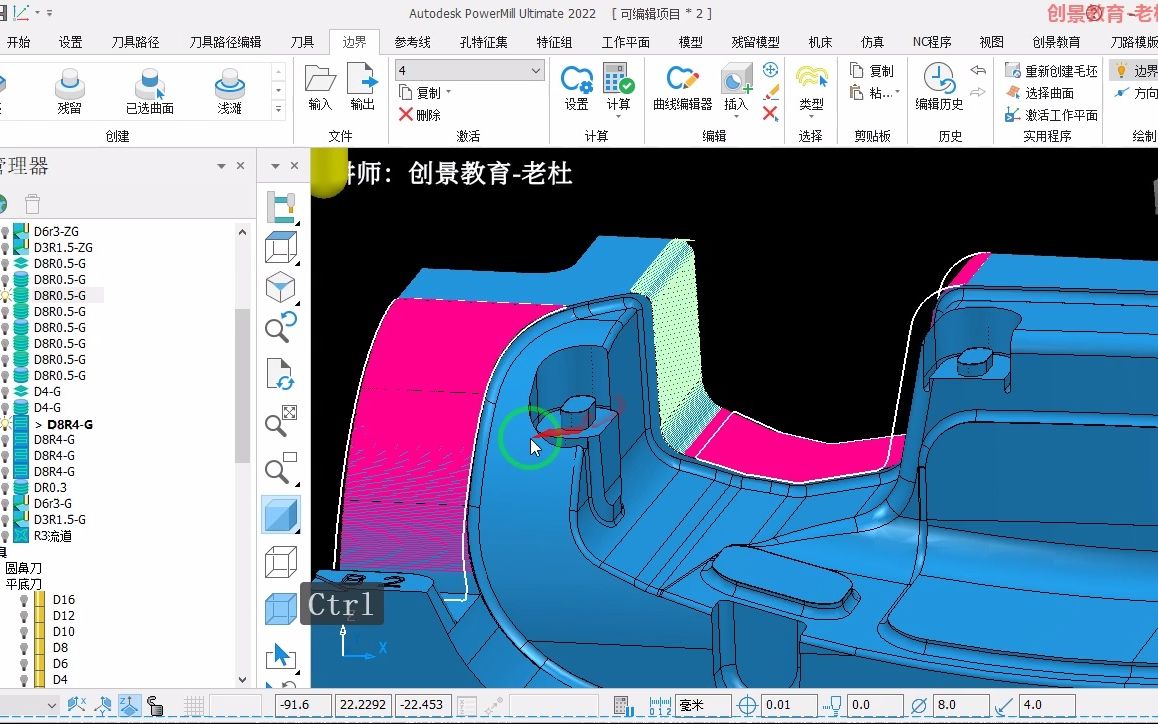Switch to the NC程序 tab
The image size is (1158, 724).
(931, 42)
